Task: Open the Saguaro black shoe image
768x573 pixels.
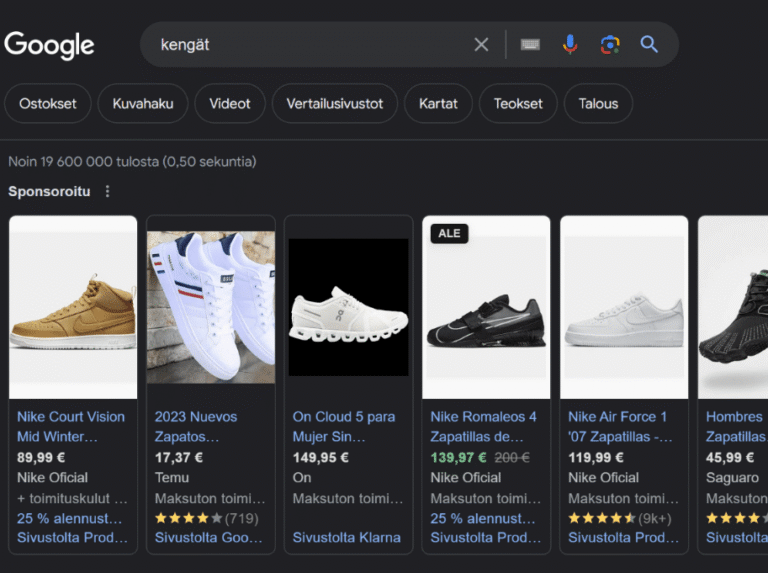Action: (x=733, y=307)
